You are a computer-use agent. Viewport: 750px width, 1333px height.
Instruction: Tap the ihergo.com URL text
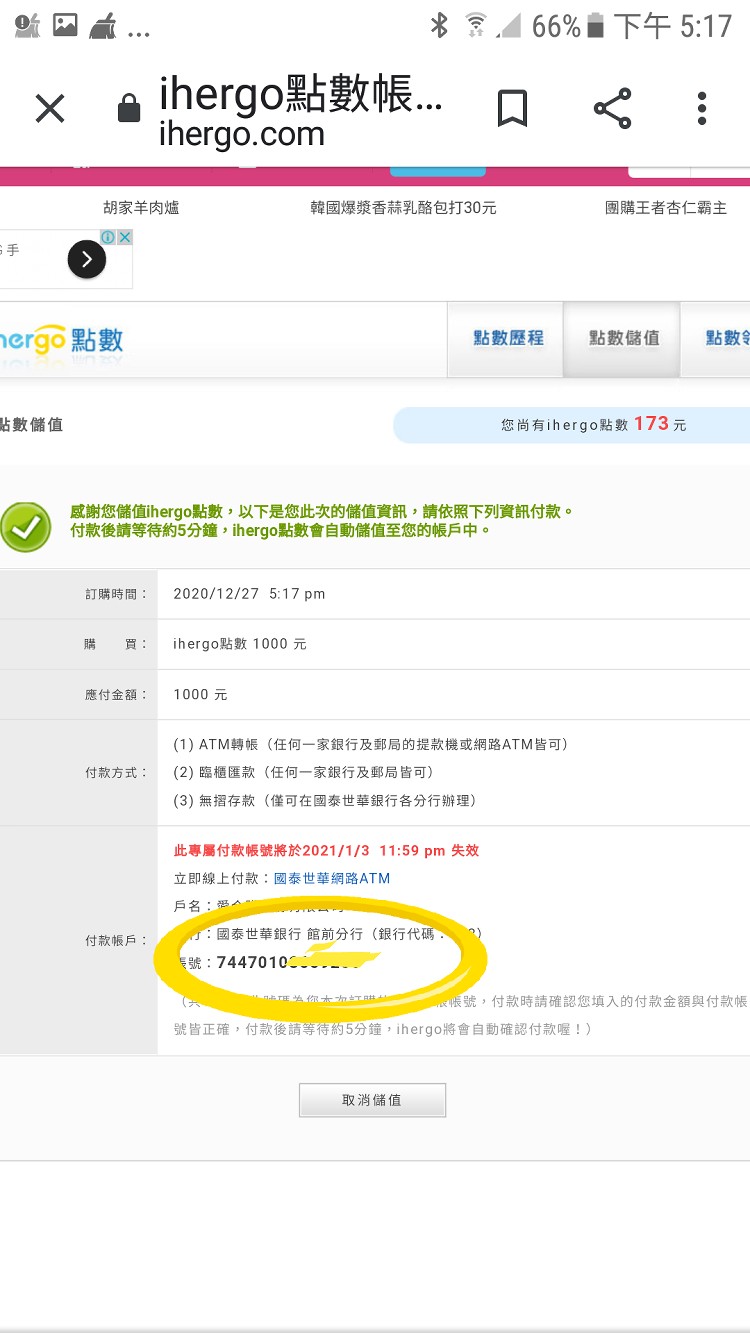(x=241, y=134)
